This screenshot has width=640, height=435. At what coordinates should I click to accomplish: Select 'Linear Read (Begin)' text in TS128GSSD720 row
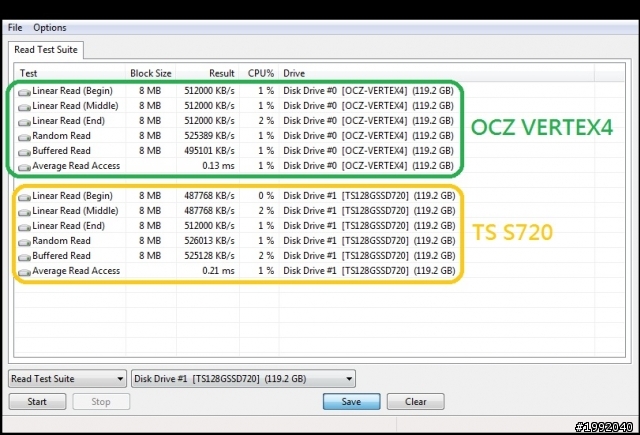coord(73,196)
